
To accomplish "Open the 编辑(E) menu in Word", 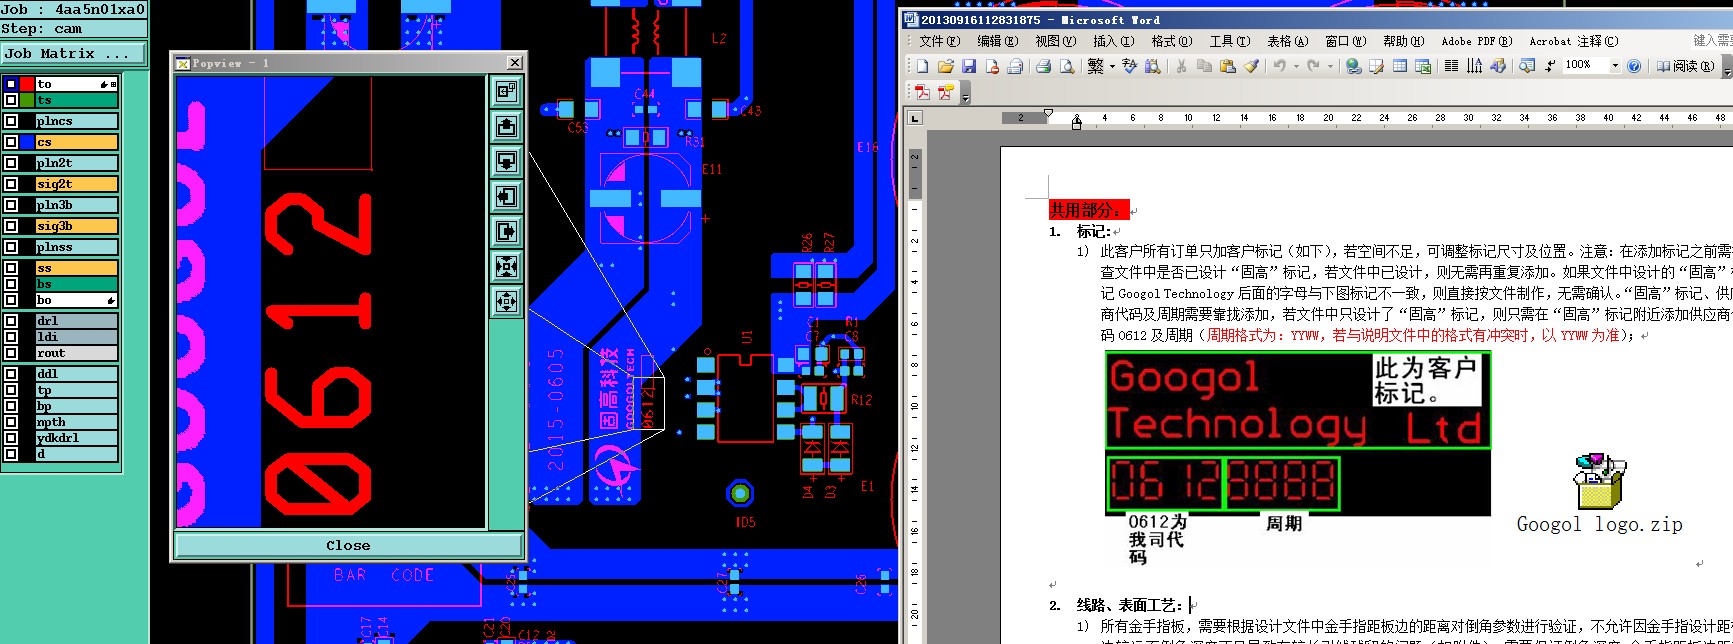I will coord(997,41).
